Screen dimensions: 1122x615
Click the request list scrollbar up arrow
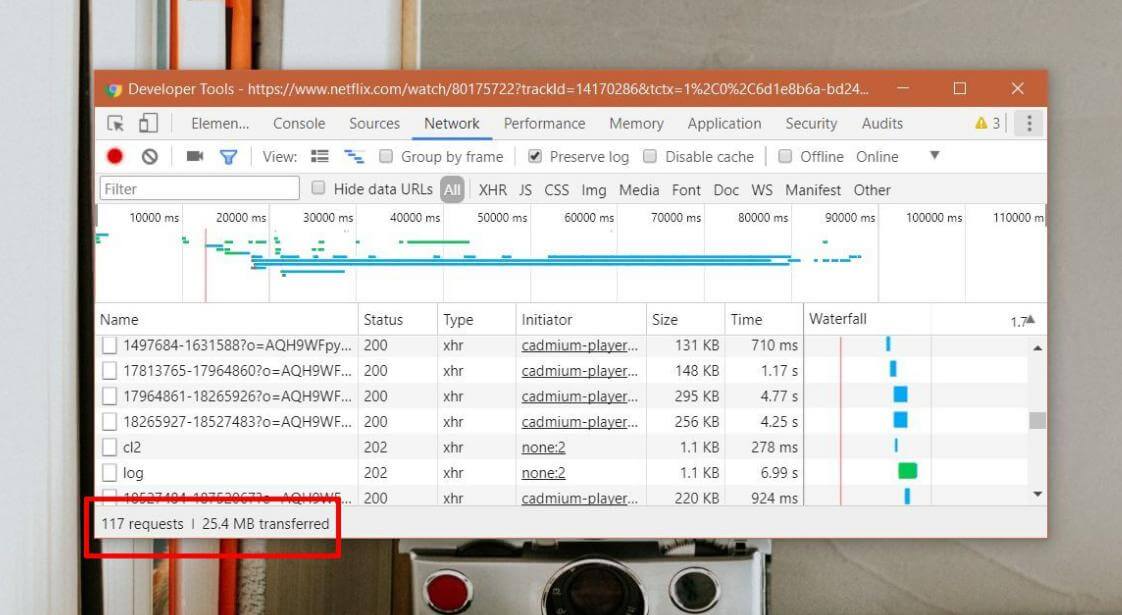click(1038, 348)
